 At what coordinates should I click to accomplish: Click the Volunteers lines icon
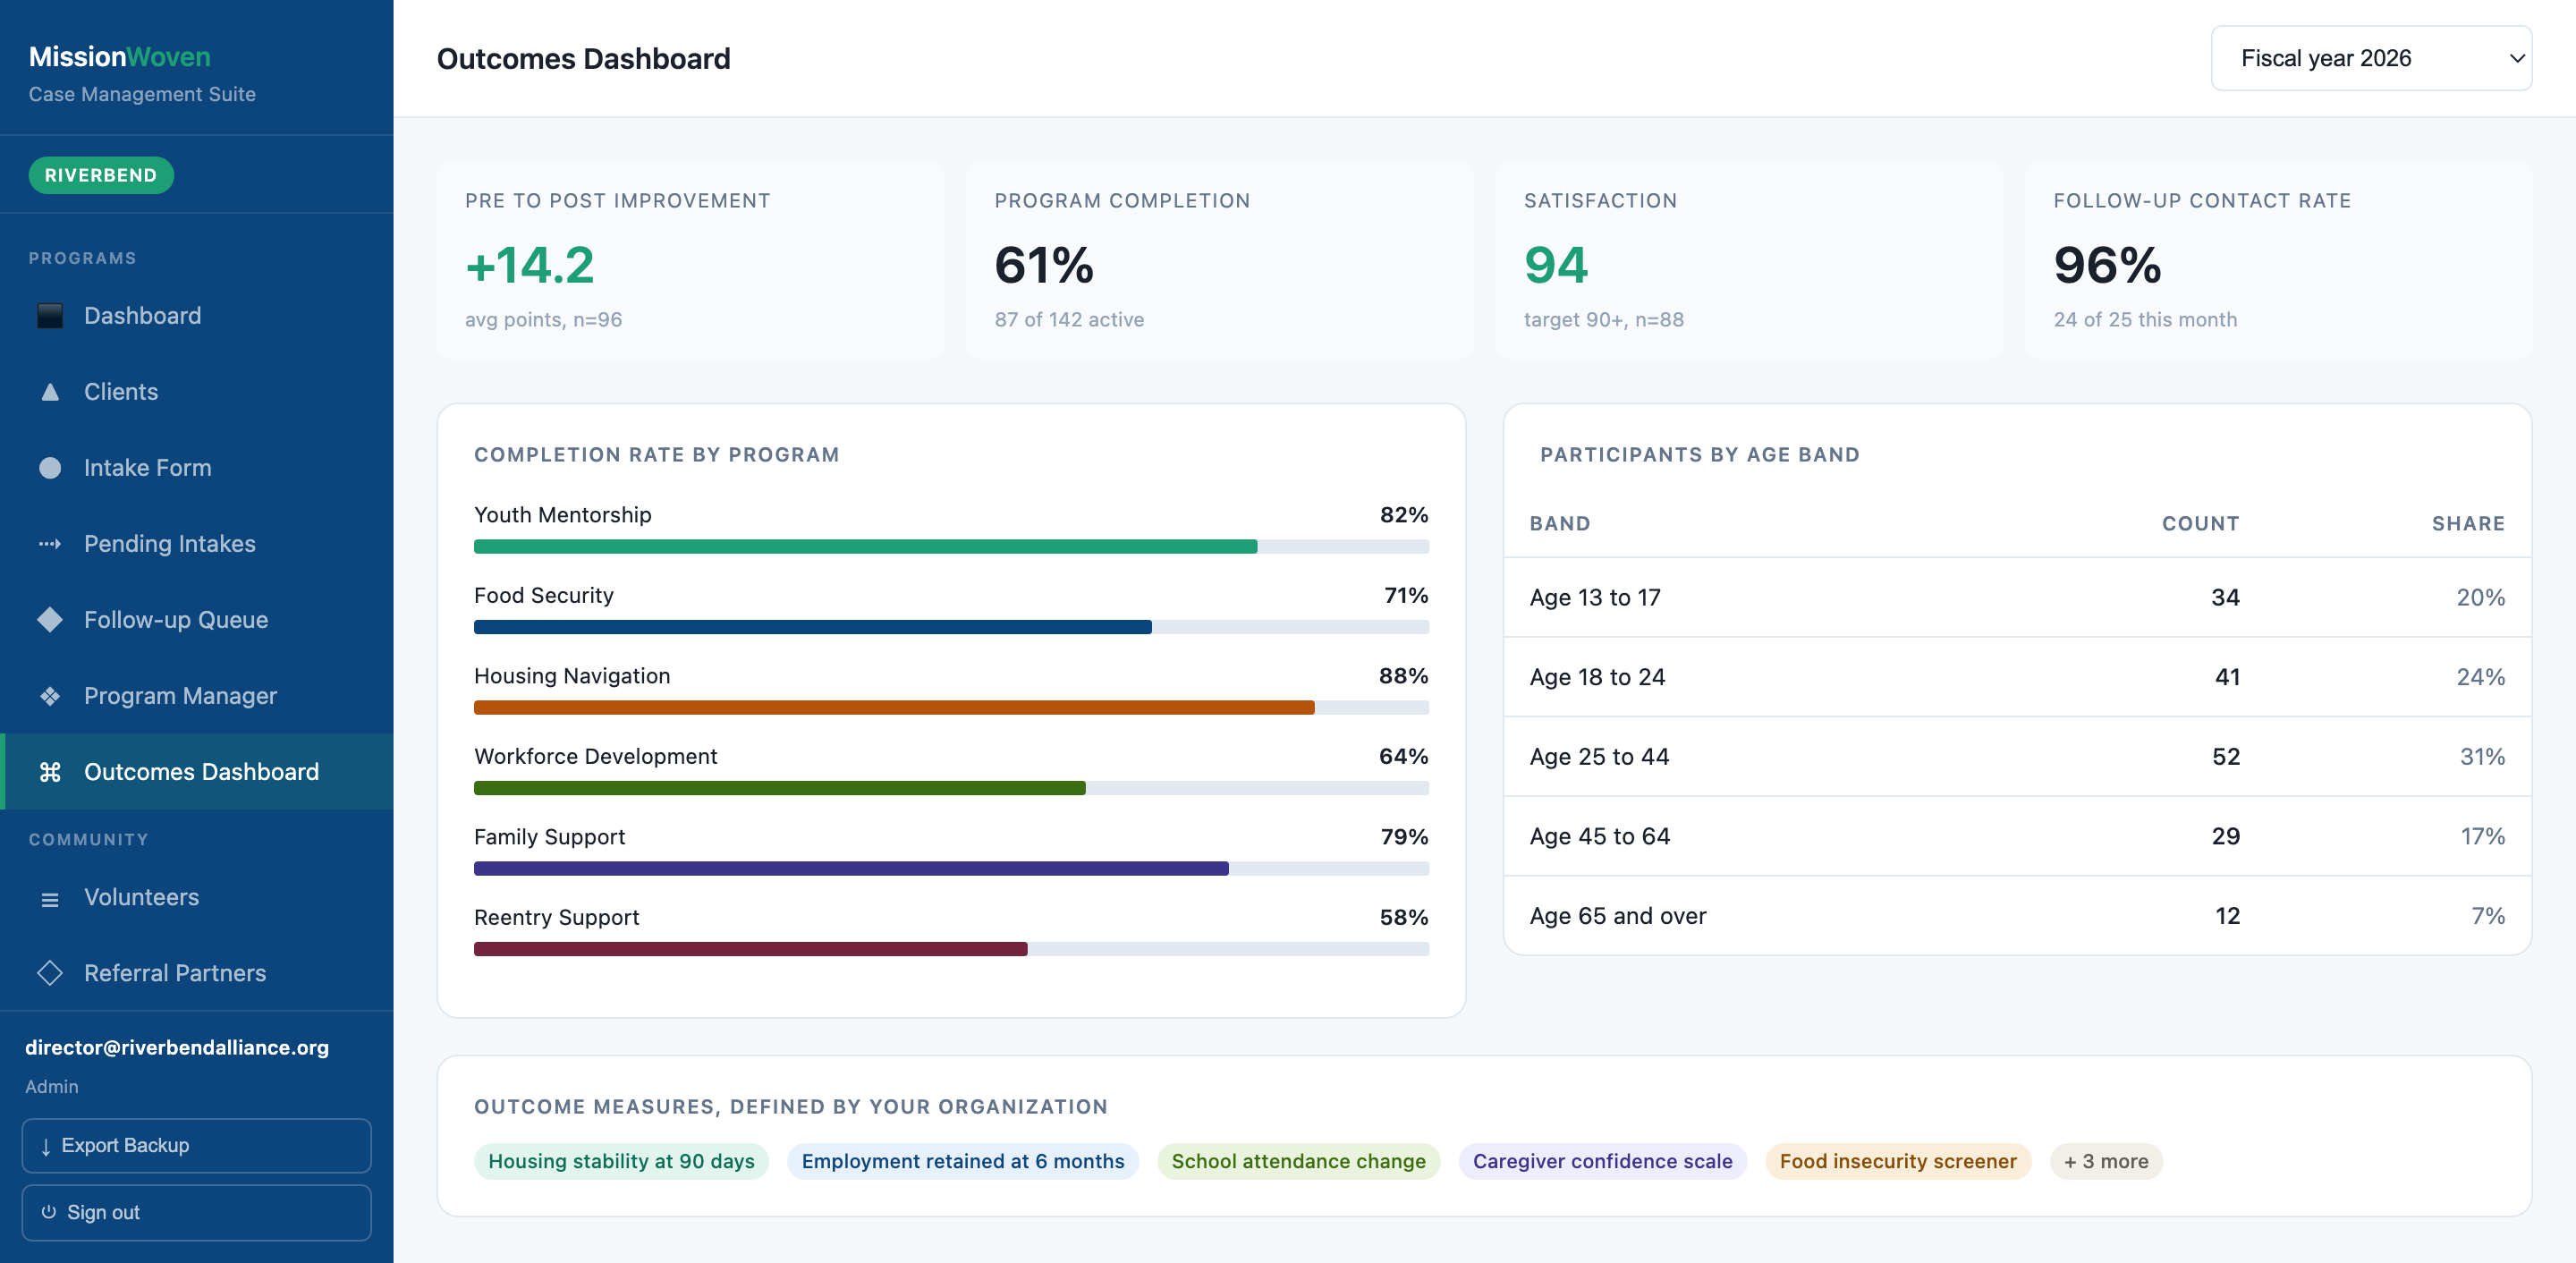(x=50, y=899)
